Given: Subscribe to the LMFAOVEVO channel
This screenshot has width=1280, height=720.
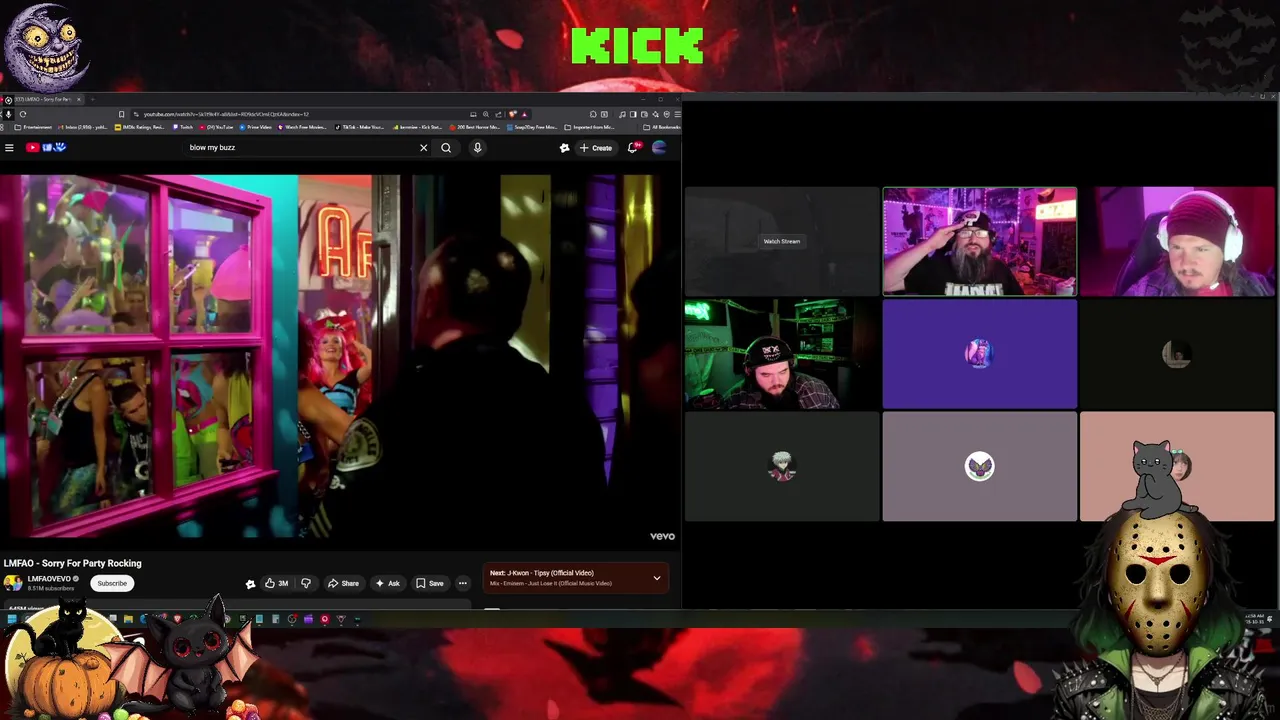Looking at the screenshot, I should [x=112, y=583].
